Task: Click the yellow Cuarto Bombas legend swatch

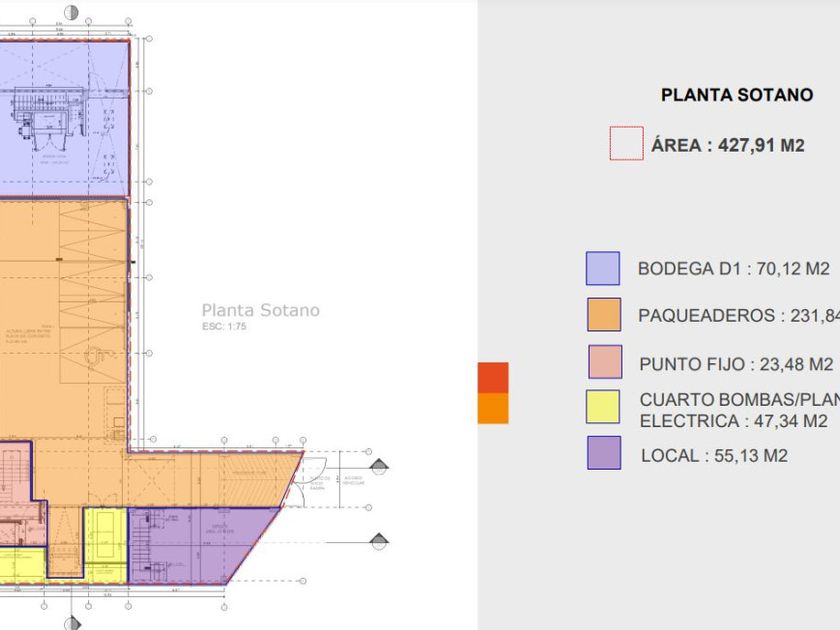Action: click(603, 407)
